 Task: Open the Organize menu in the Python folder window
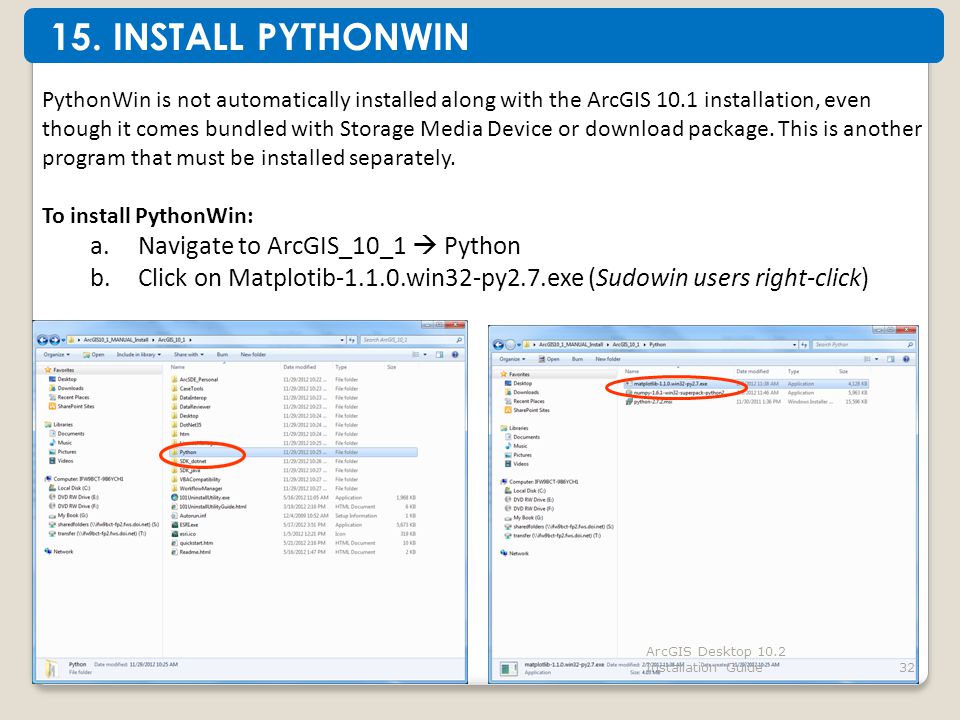tap(512, 359)
